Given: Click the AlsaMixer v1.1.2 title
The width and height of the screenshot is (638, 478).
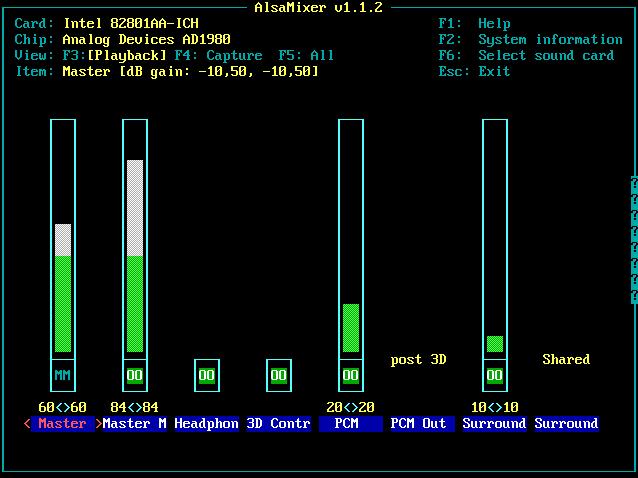Looking at the screenshot, I should (319, 8).
